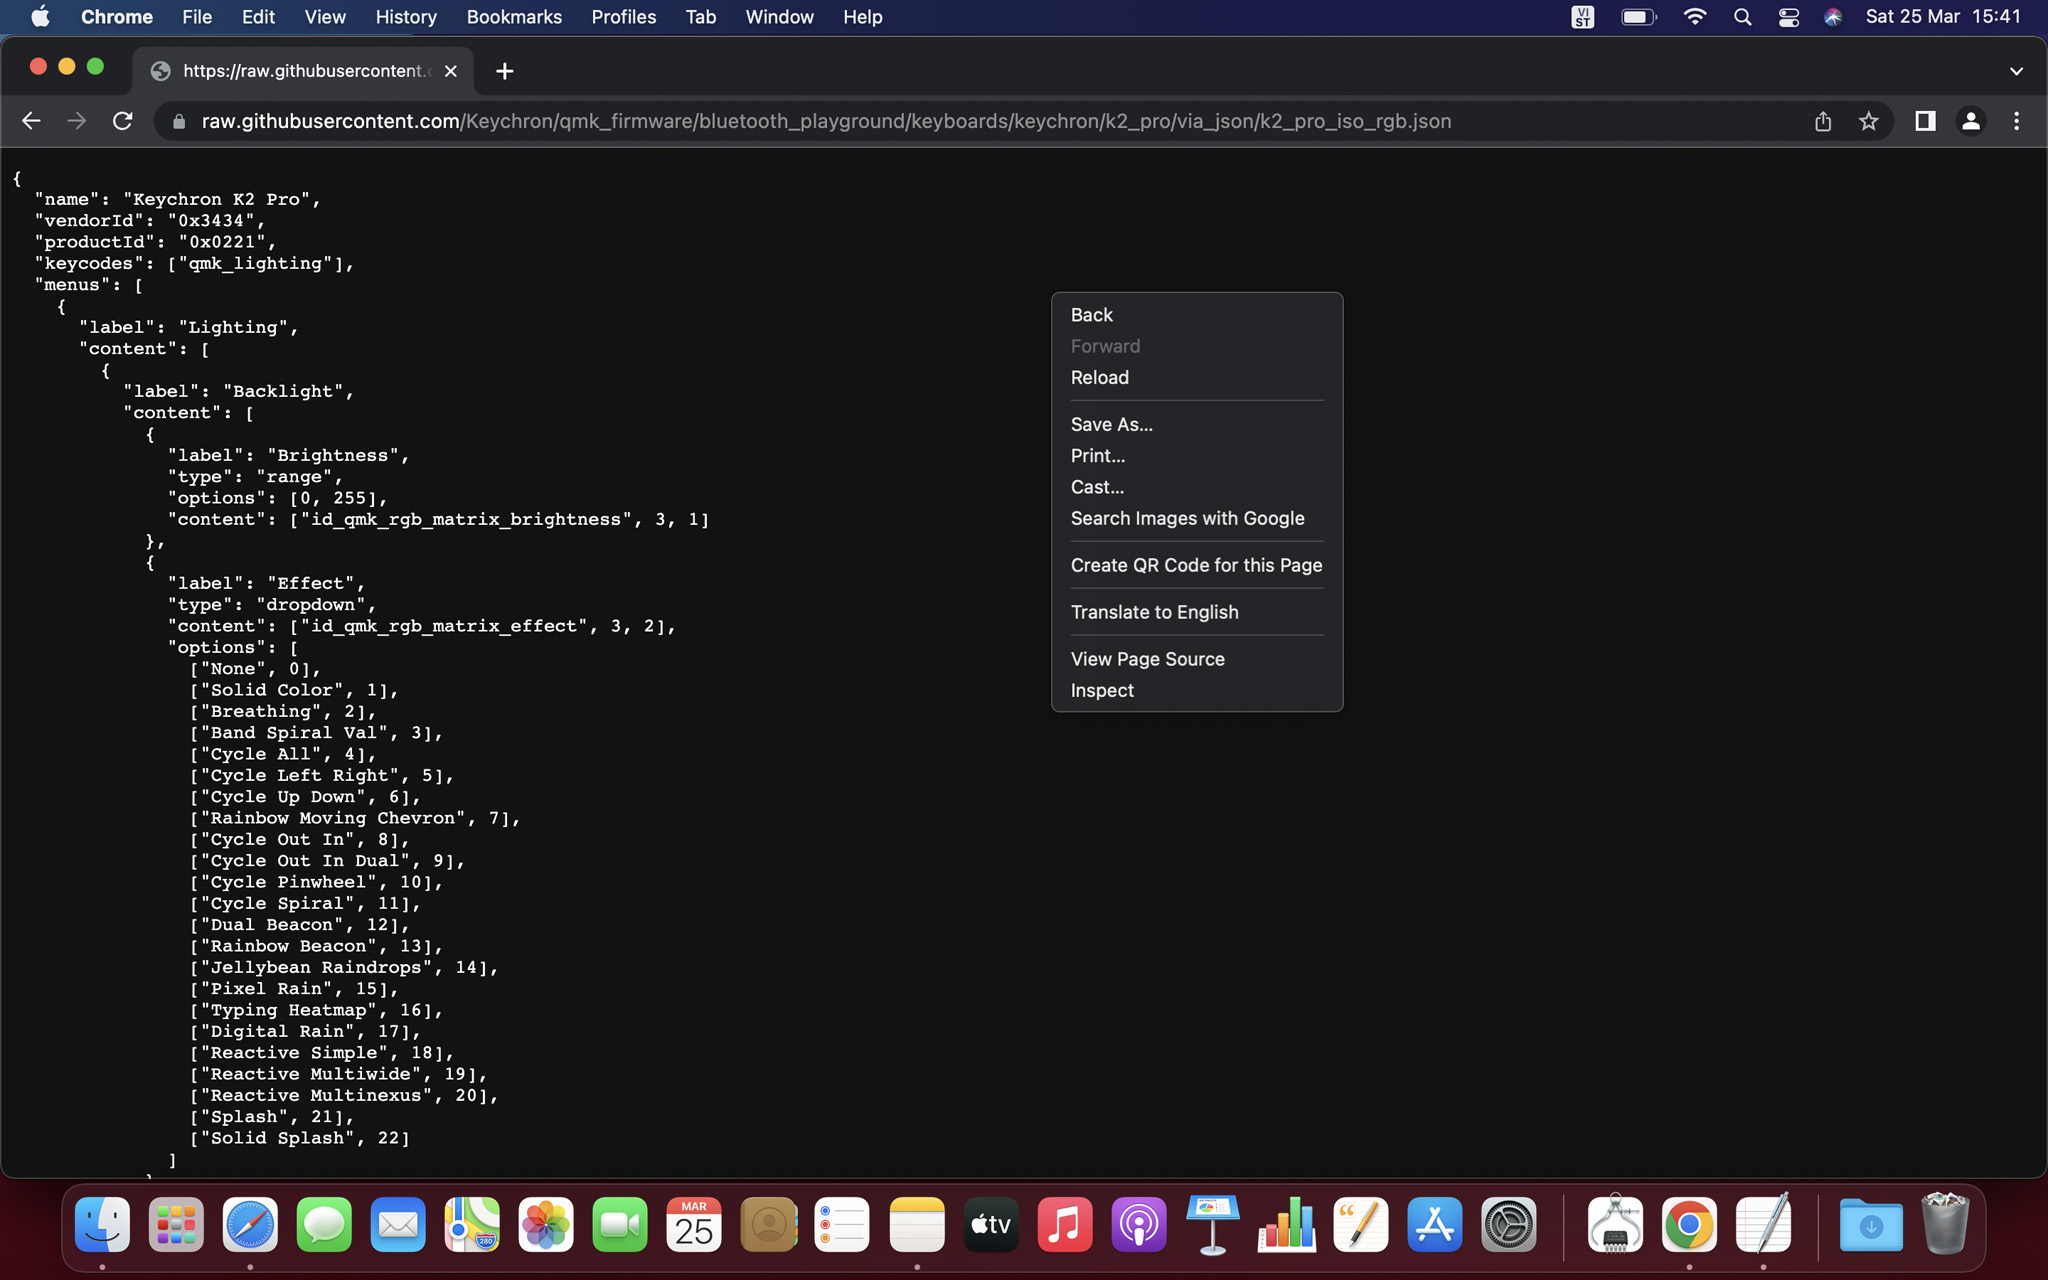This screenshot has height=1280, width=2048.
Task: Open the Bookmarks menu in the menu bar
Action: point(514,17)
